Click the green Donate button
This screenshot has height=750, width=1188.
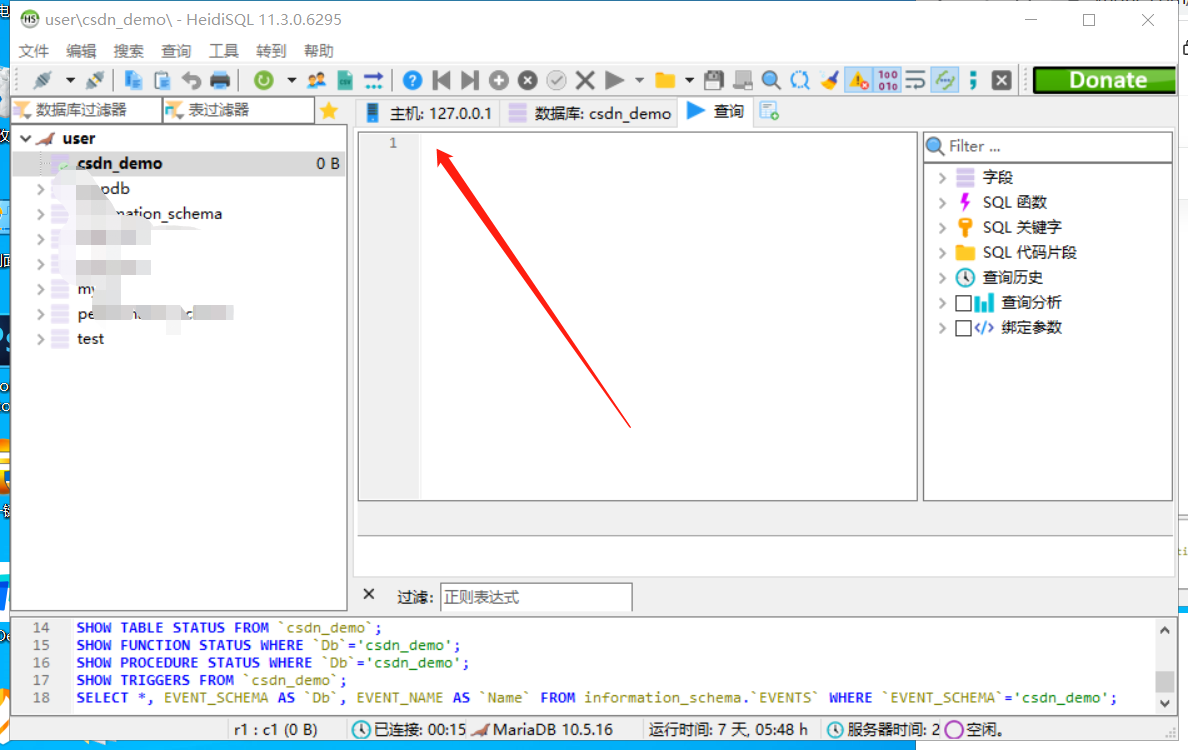(x=1105, y=80)
